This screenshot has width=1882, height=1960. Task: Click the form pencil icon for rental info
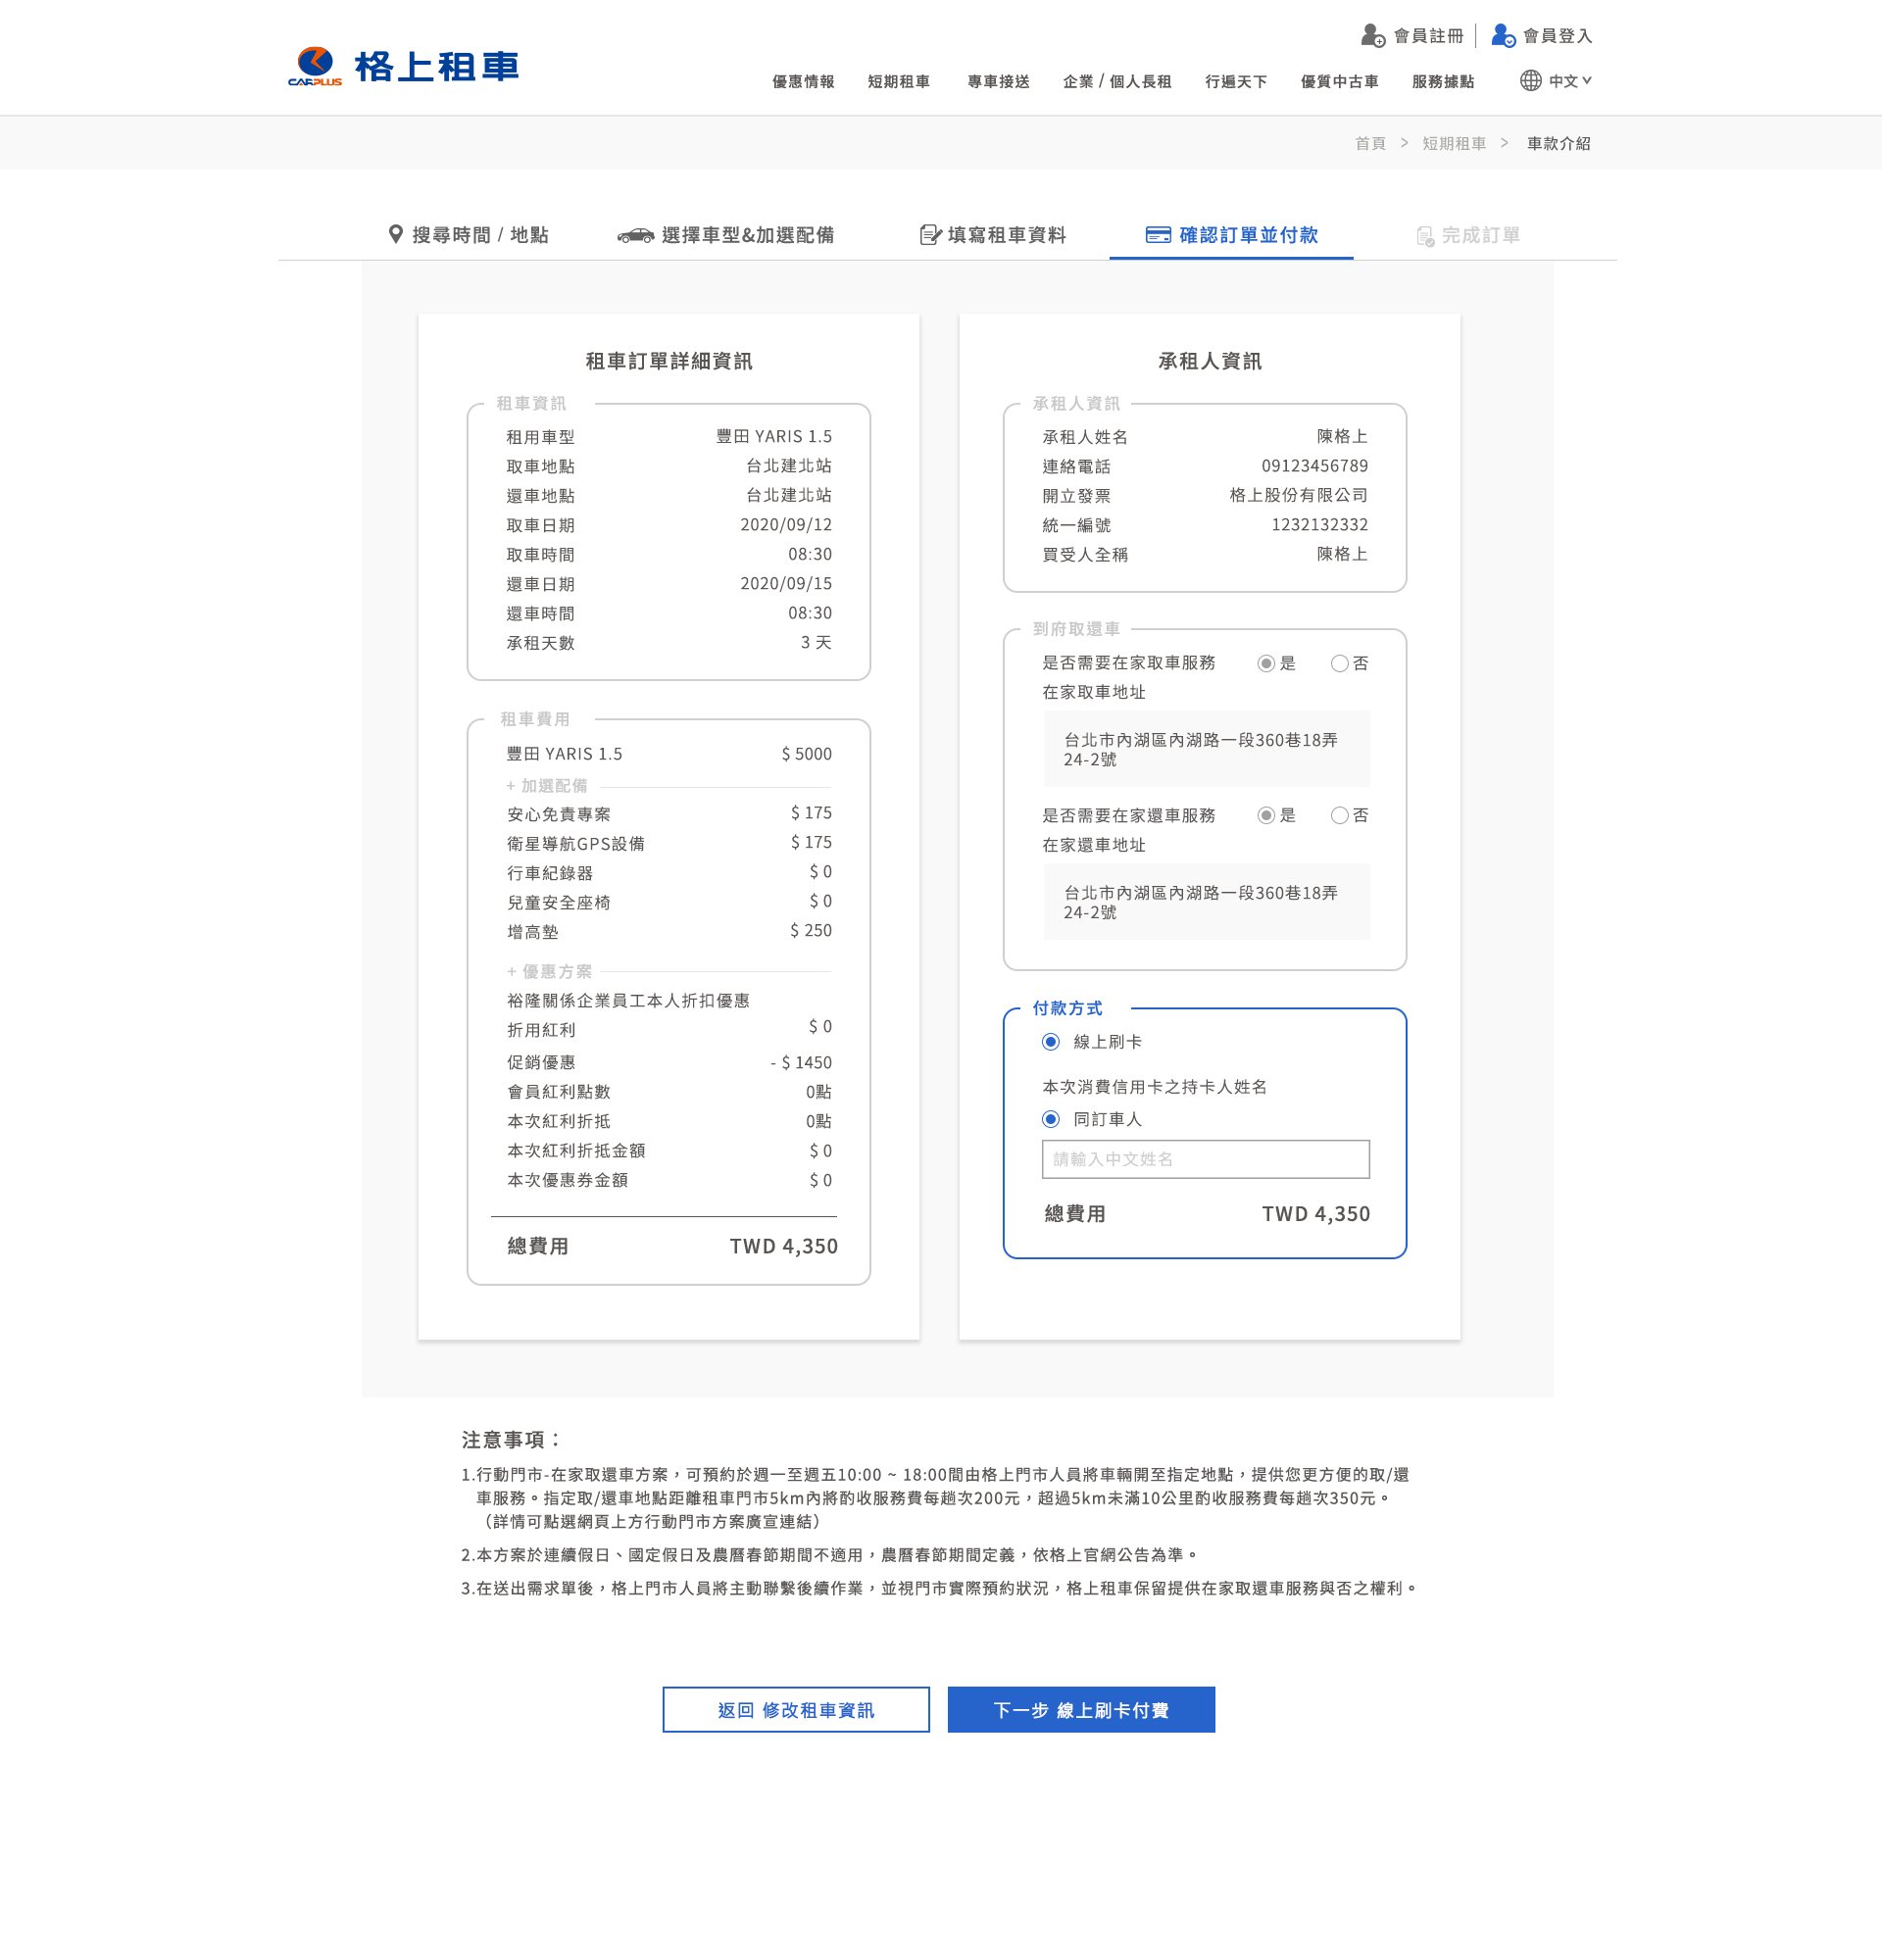930,235
